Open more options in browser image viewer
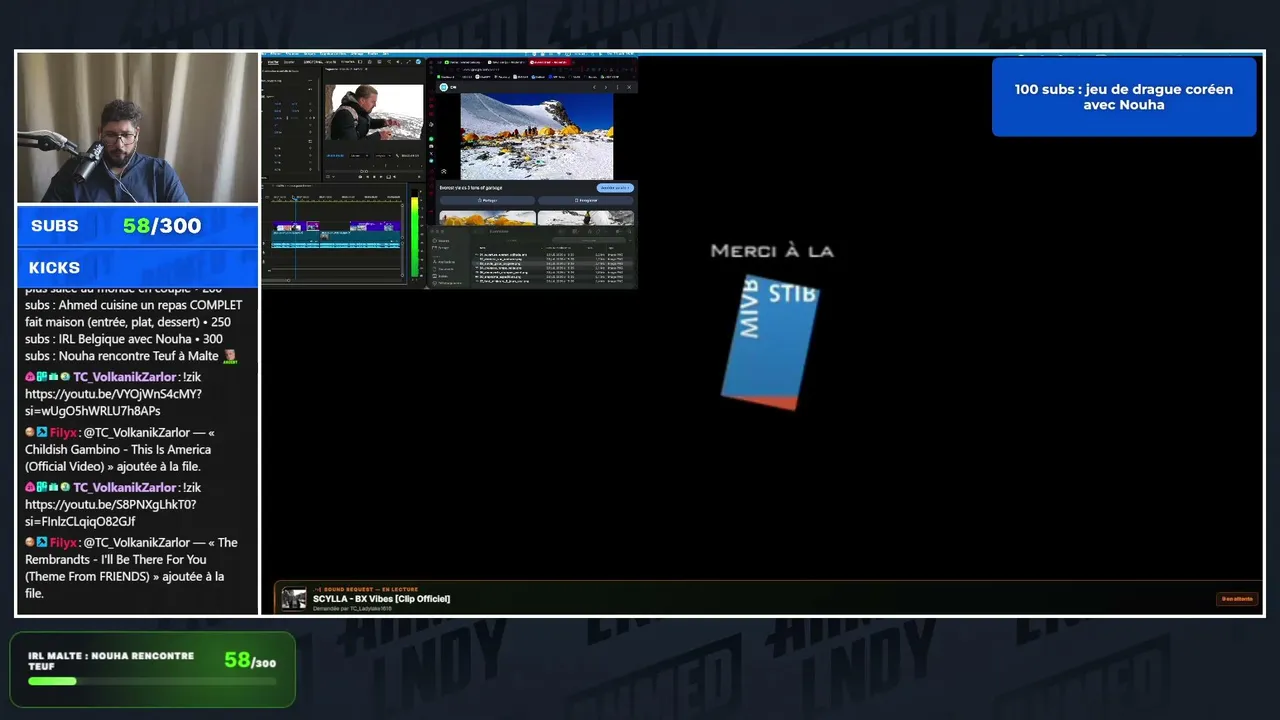Screen dimensions: 1280x720 (x=617, y=87)
